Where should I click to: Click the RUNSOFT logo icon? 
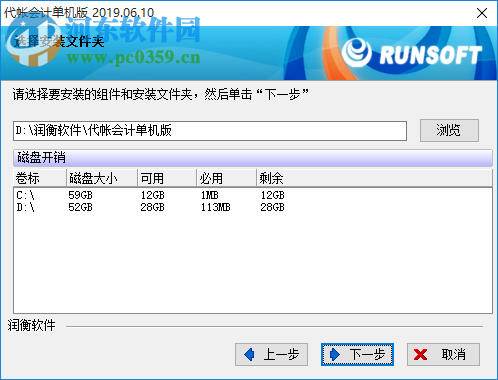[356, 52]
